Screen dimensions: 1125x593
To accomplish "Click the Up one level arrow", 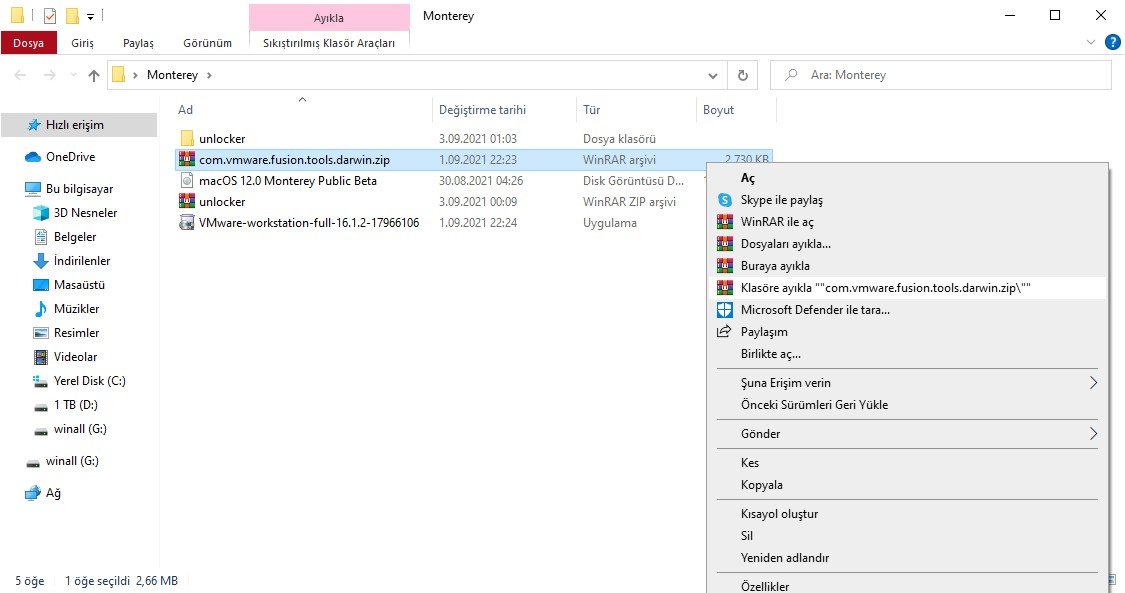I will tap(94, 75).
